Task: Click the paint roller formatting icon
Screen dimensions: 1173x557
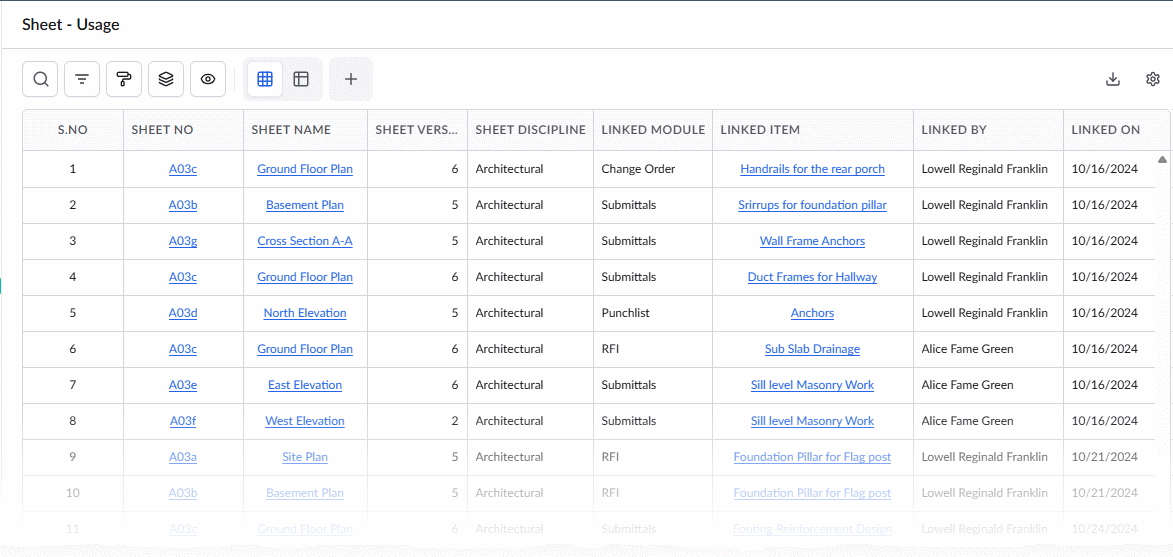Action: [x=124, y=79]
